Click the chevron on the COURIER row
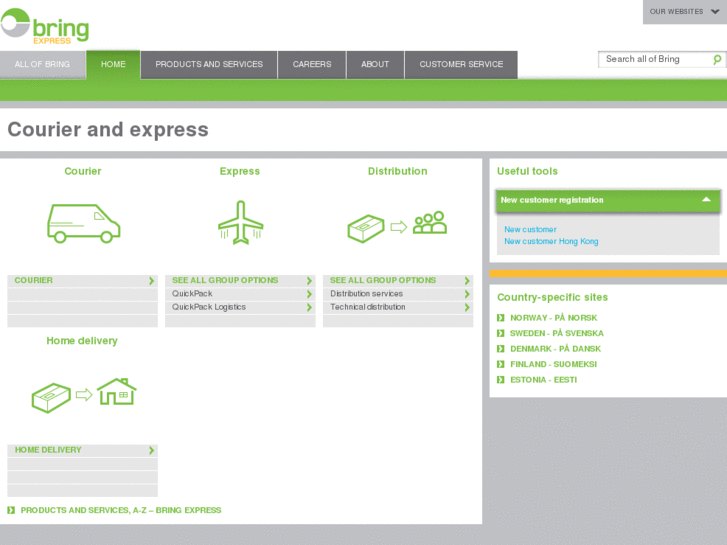This screenshot has height=545, width=727. tap(151, 281)
